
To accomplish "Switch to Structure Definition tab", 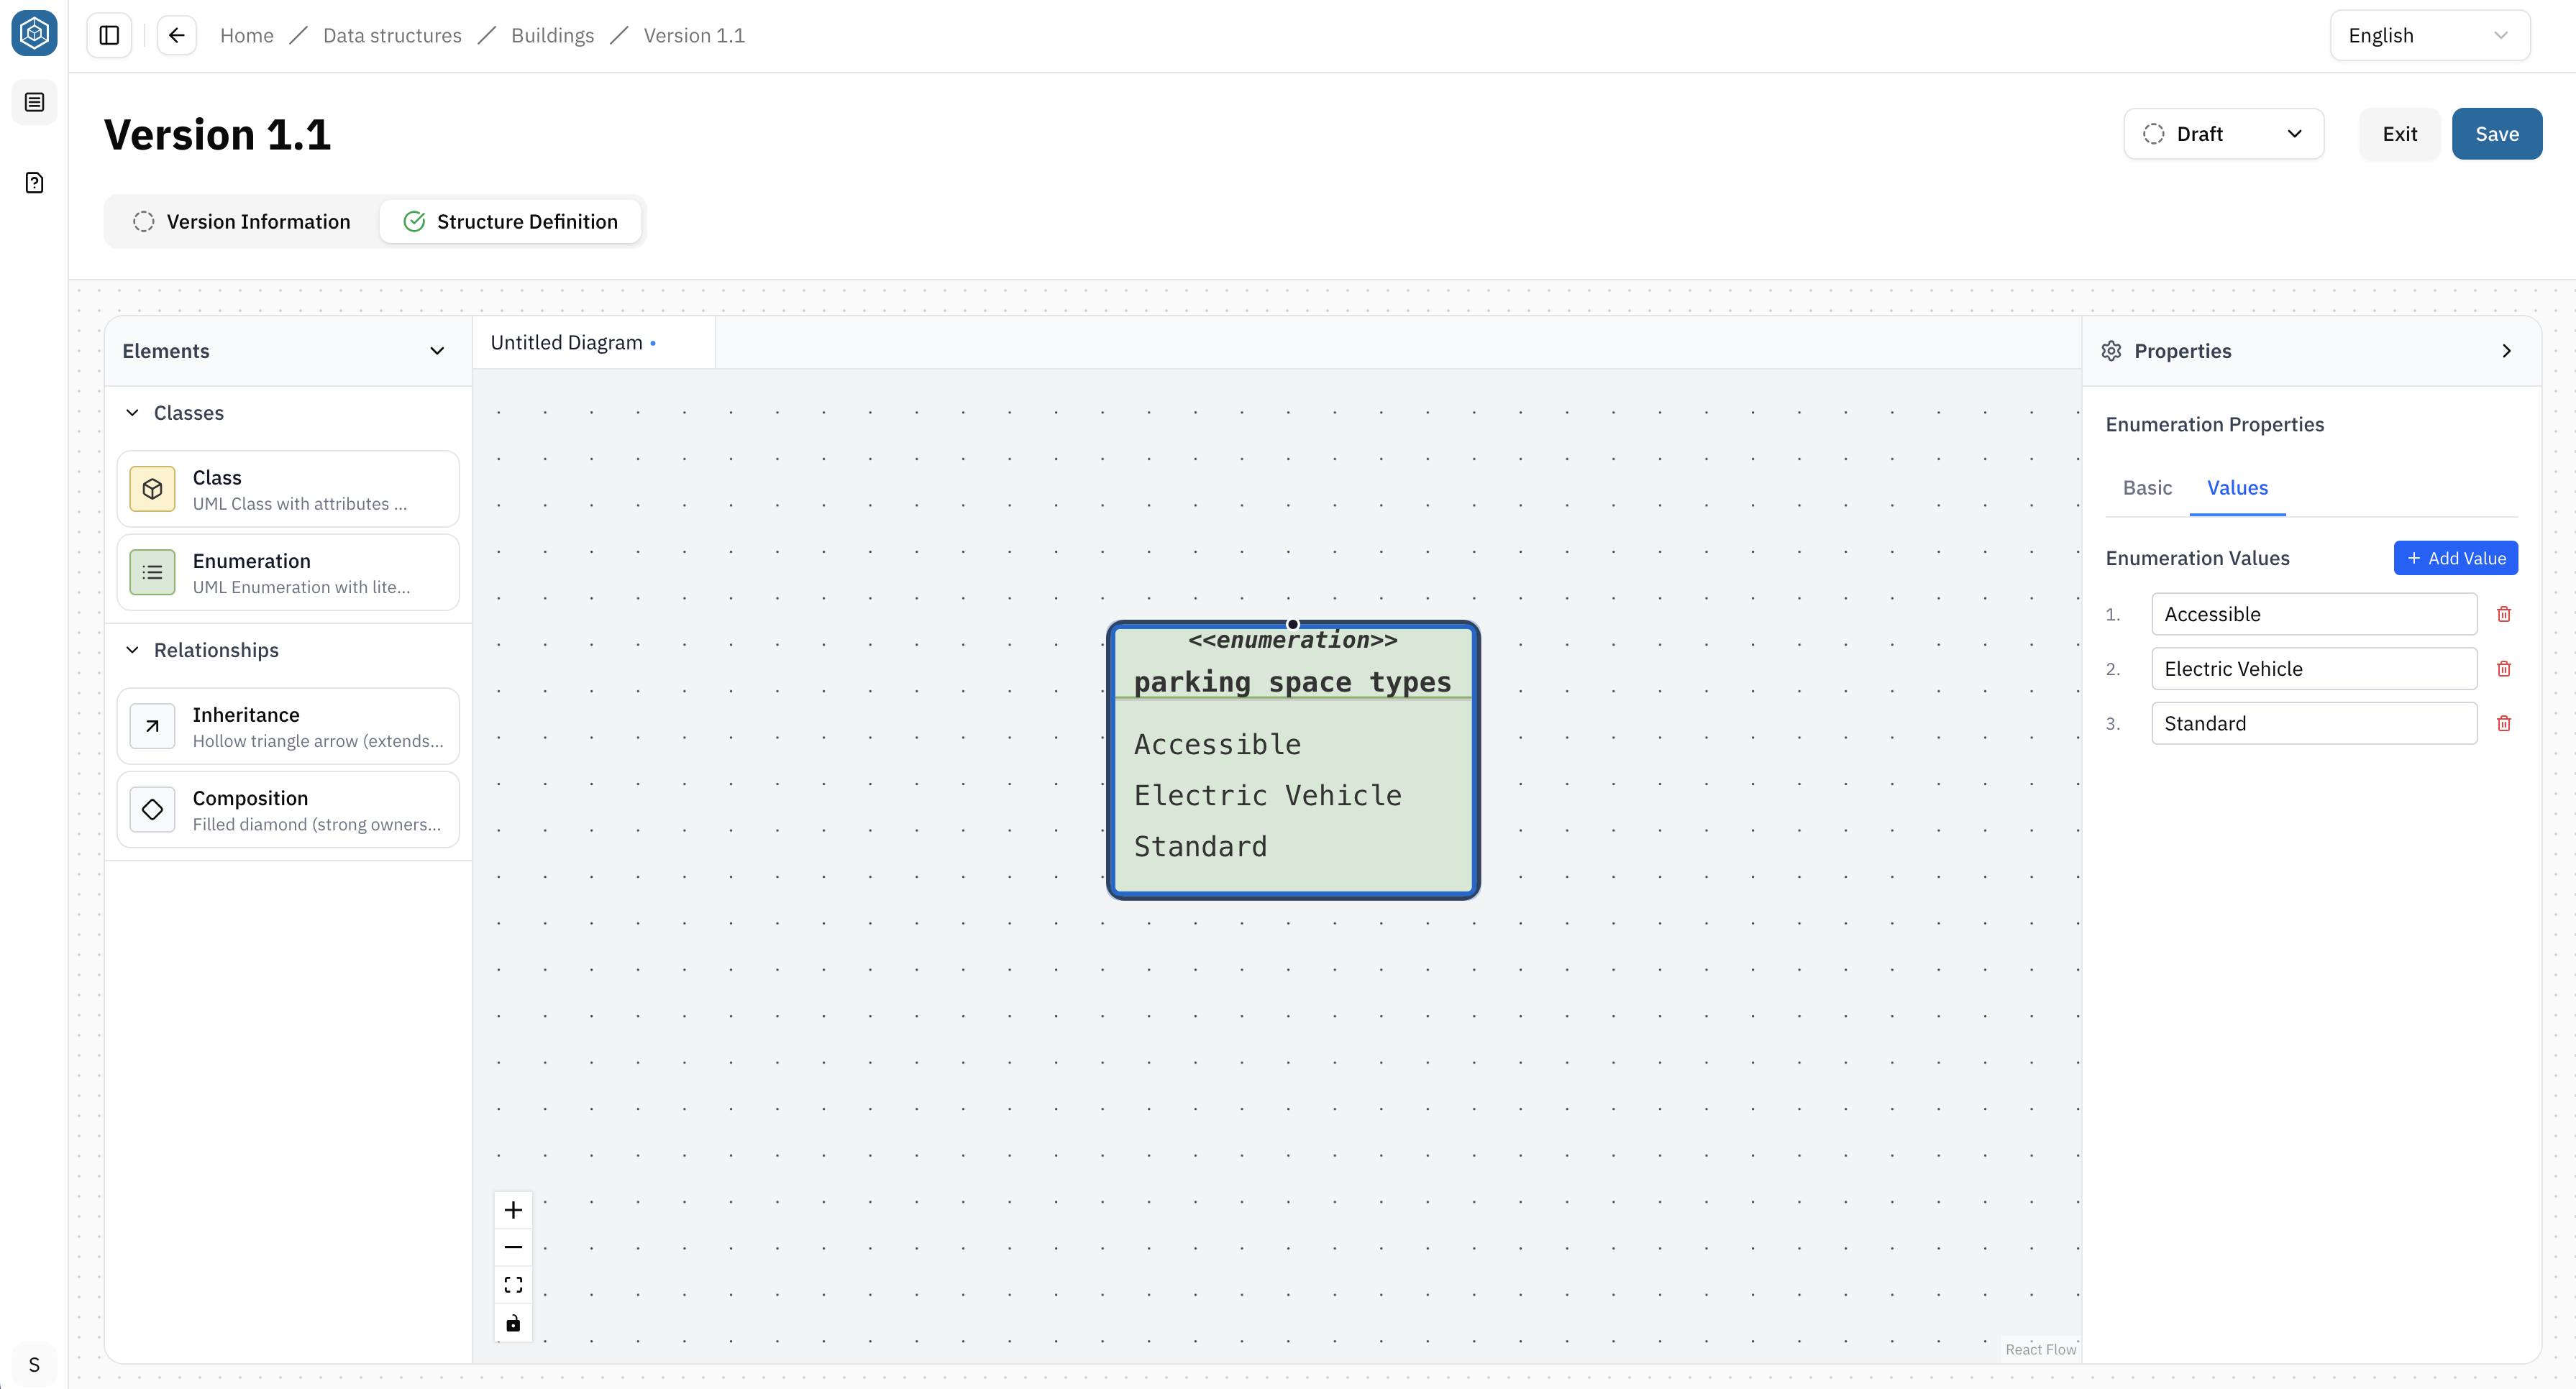I will (x=511, y=221).
